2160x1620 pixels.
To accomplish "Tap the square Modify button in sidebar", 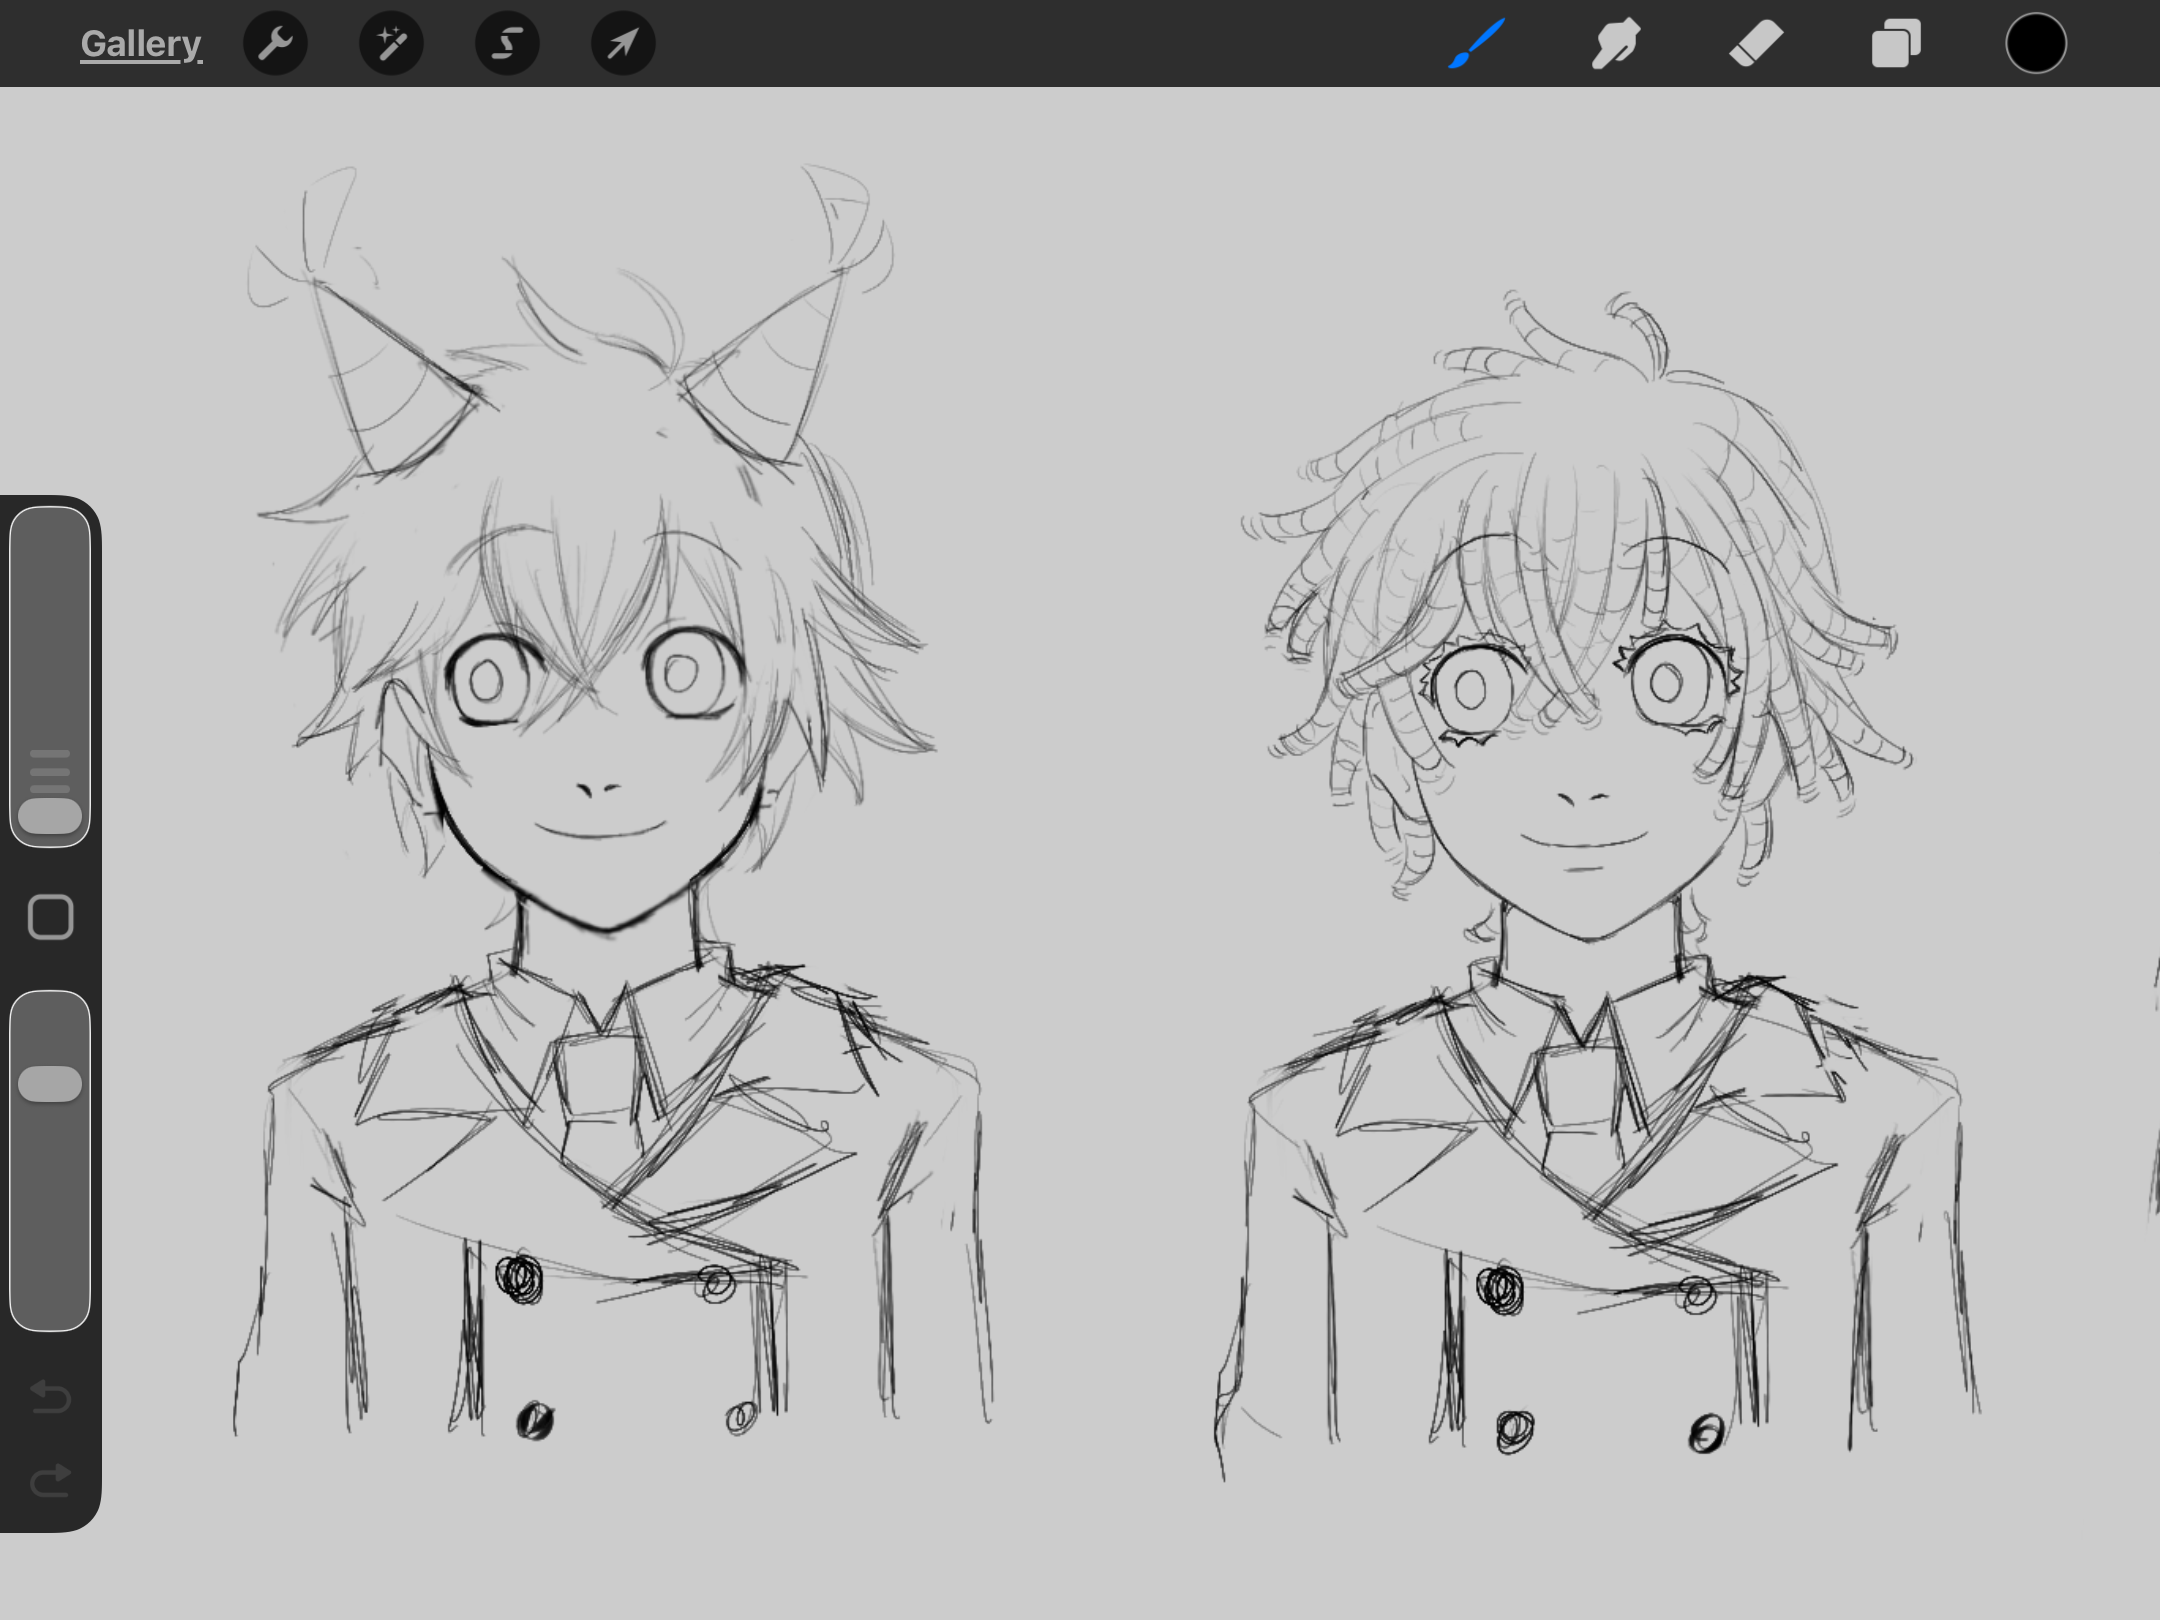I will 50,917.
